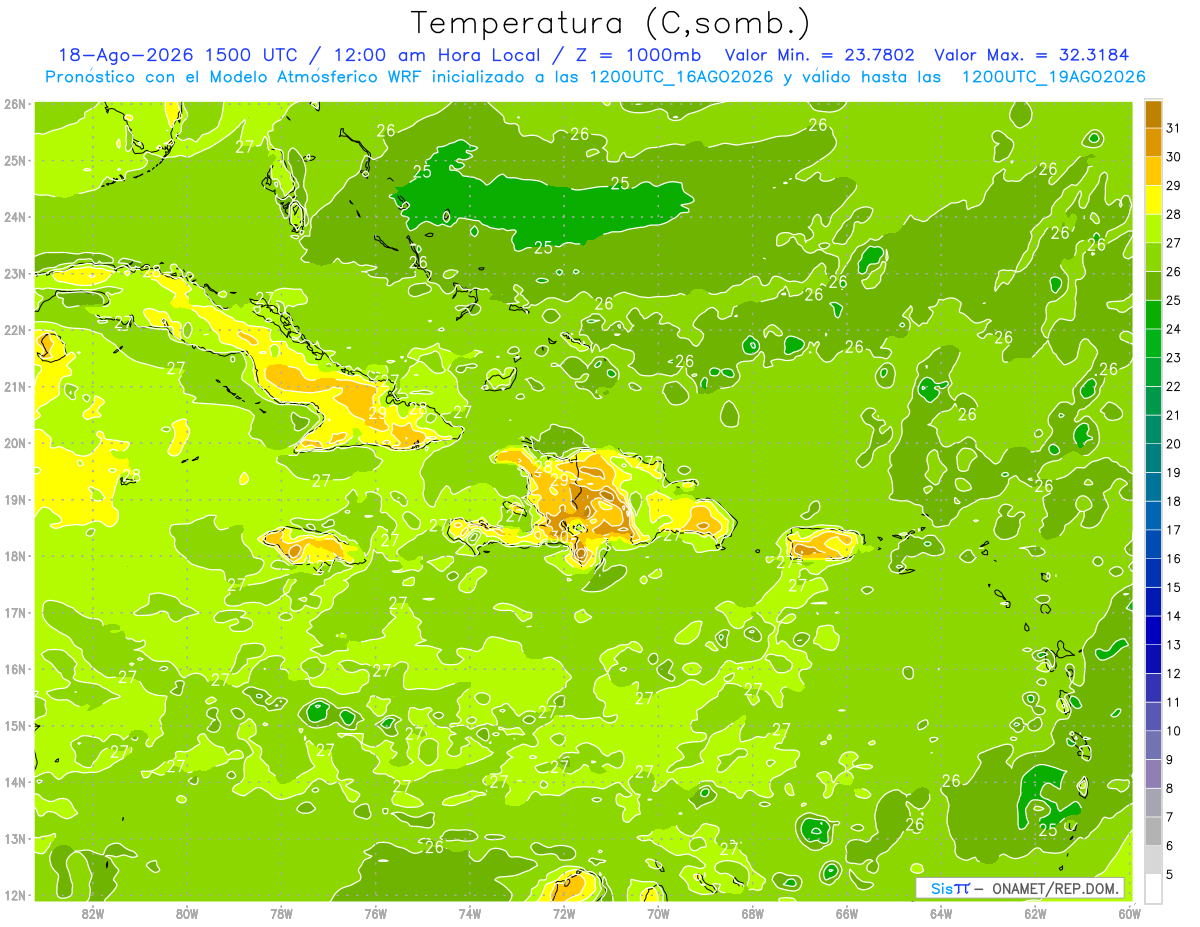The width and height of the screenshot is (1200, 927).
Task: Click the 76W longitude axis label
Action: 375,913
